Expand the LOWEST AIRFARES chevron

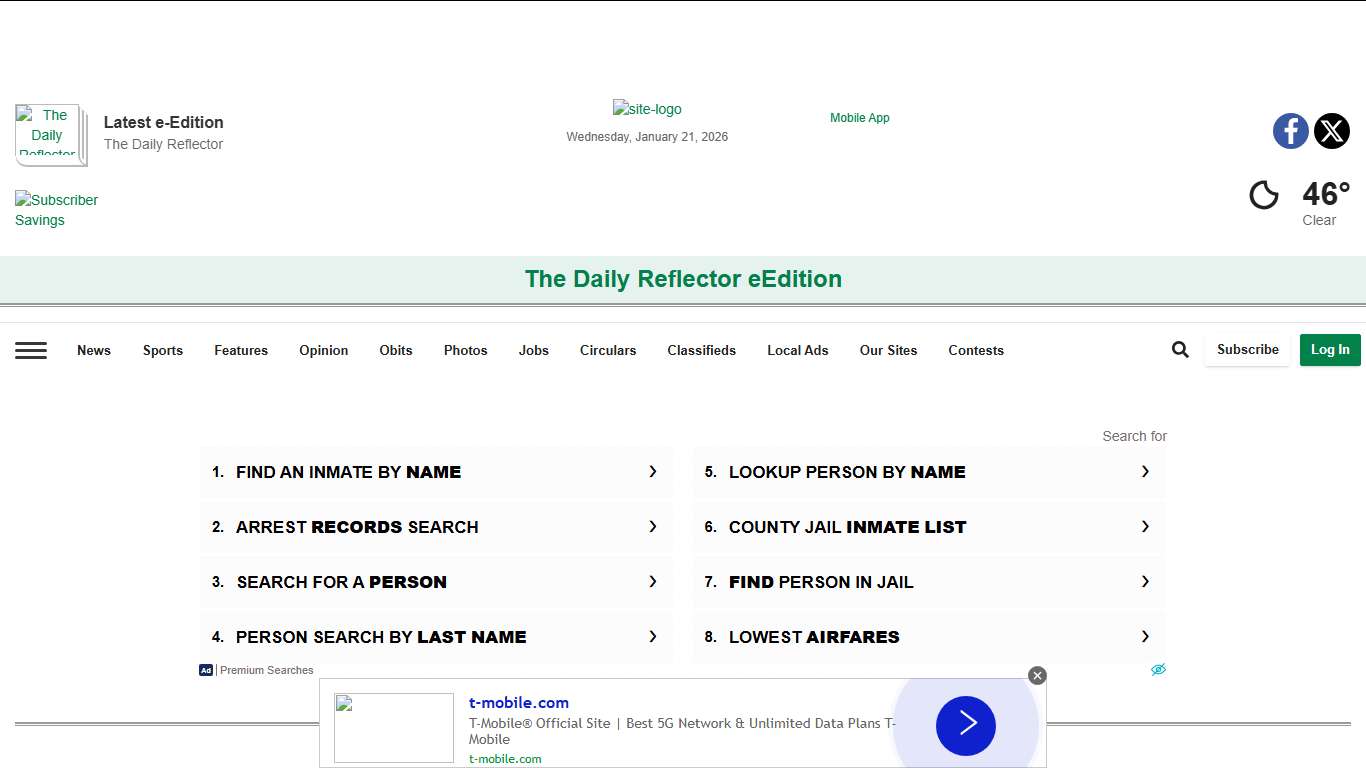[x=1145, y=636]
